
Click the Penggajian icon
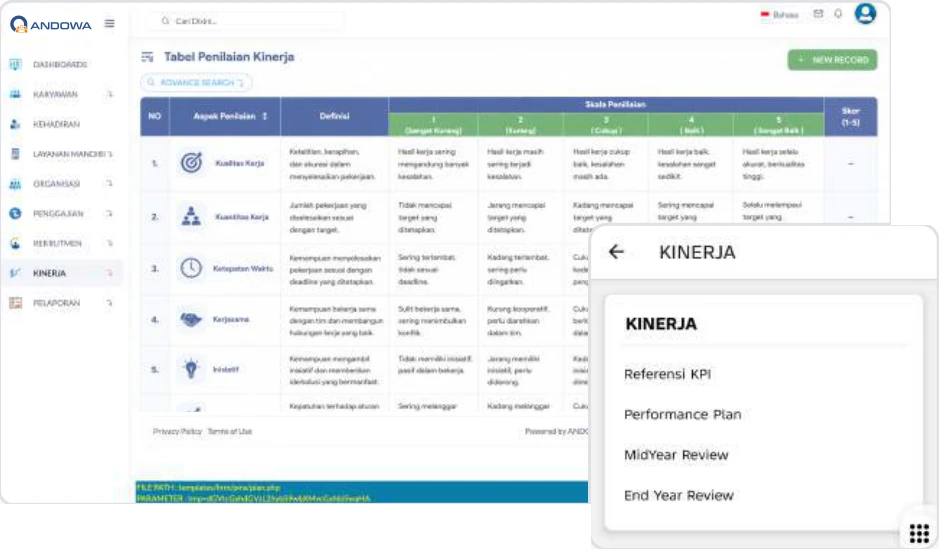point(16,213)
